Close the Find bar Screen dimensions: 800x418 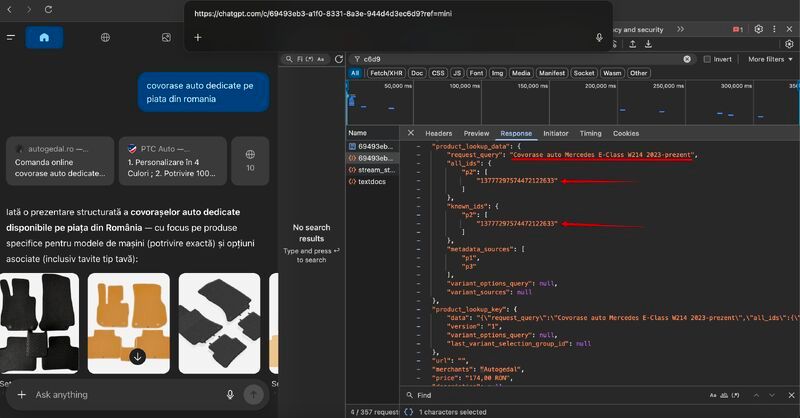(x=791, y=395)
